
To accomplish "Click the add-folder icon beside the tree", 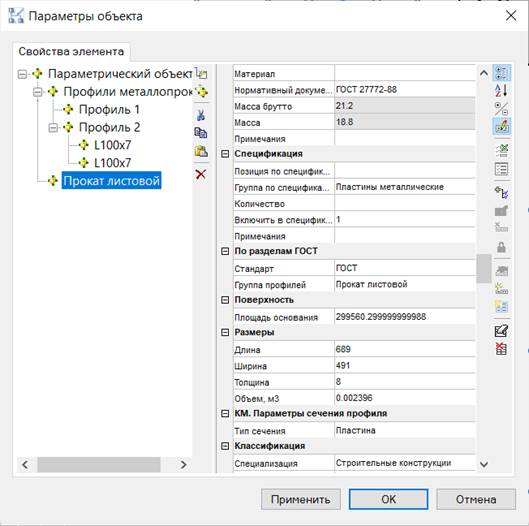I will (x=201, y=73).
